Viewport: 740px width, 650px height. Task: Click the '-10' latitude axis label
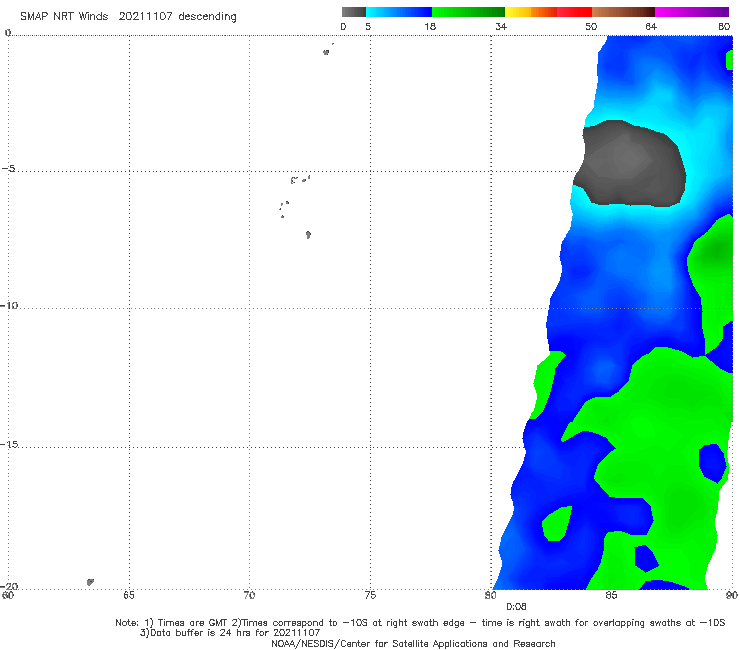(9, 305)
